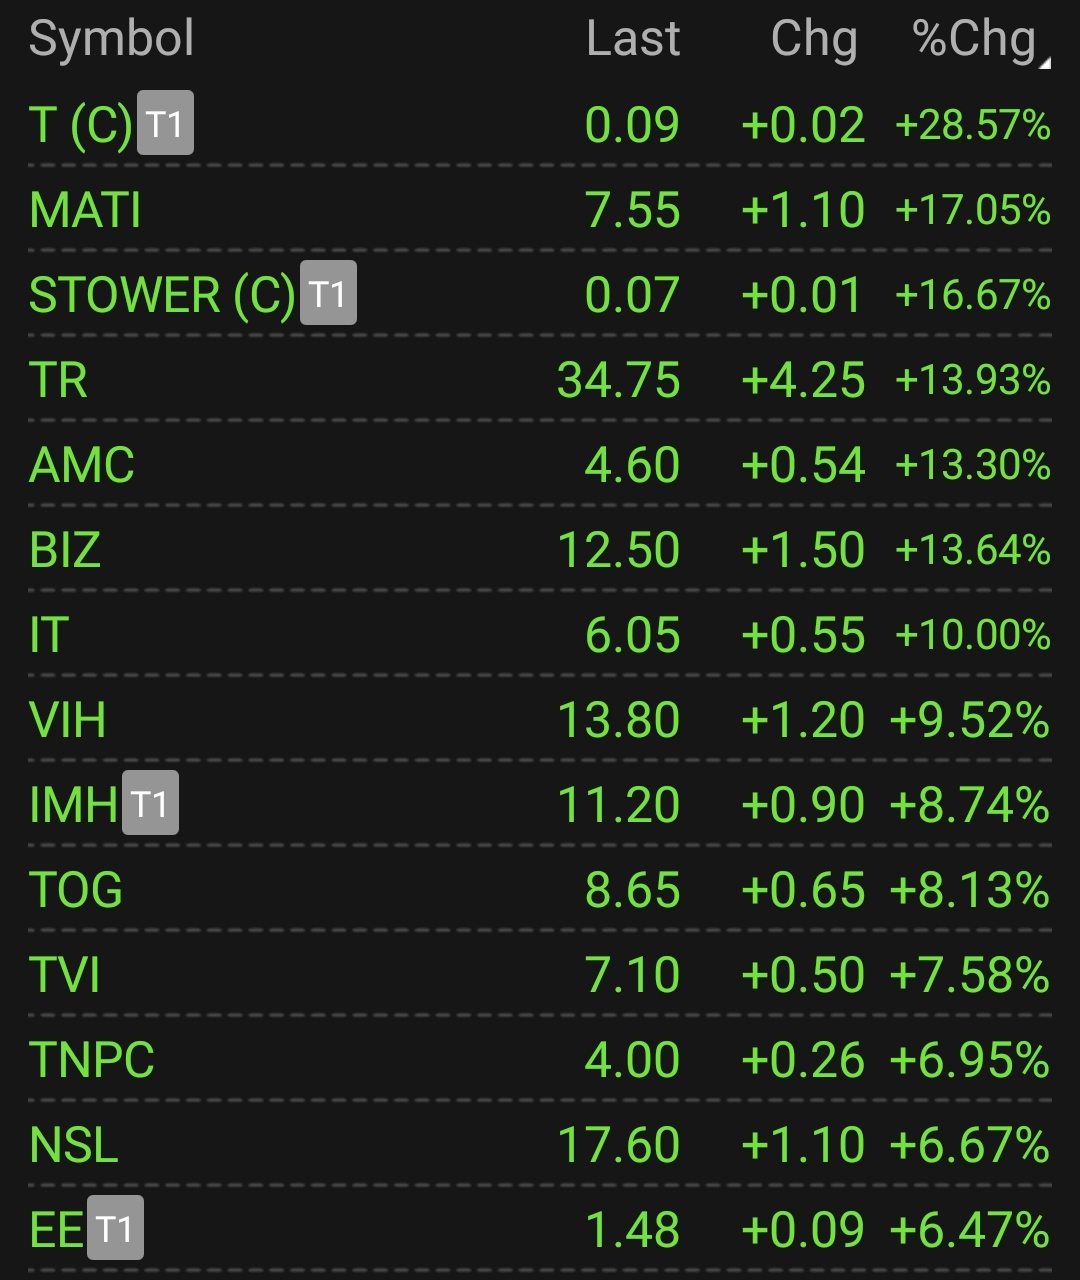This screenshot has width=1080, height=1280.
Task: Open the BIZ stock symbol
Action: [65, 550]
